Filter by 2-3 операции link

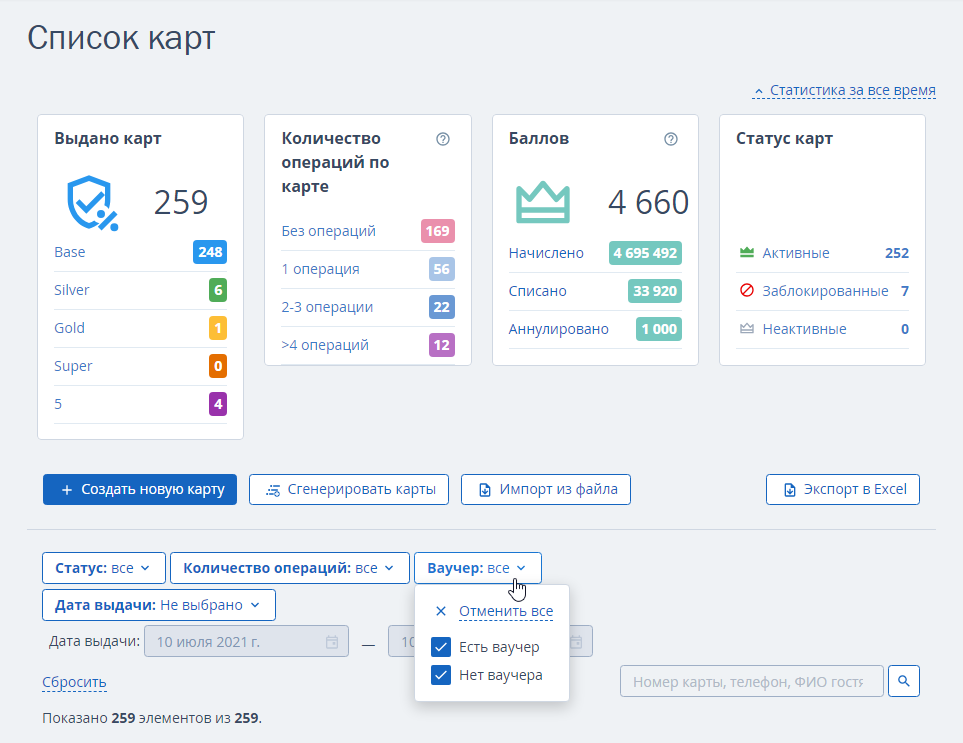pyautogui.click(x=327, y=307)
